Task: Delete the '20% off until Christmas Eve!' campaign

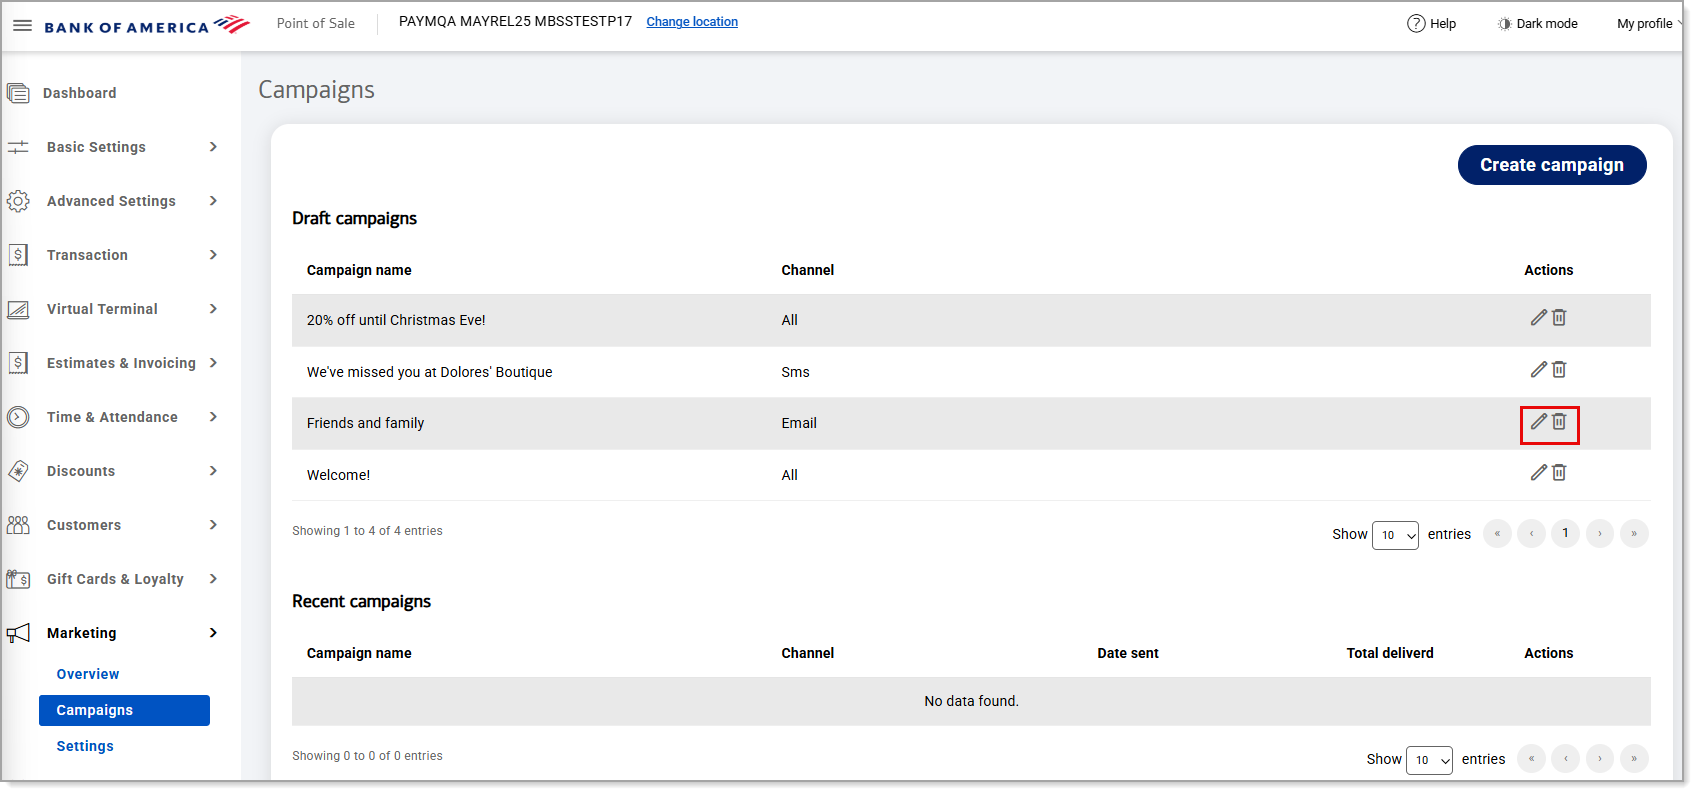Action: 1559,318
